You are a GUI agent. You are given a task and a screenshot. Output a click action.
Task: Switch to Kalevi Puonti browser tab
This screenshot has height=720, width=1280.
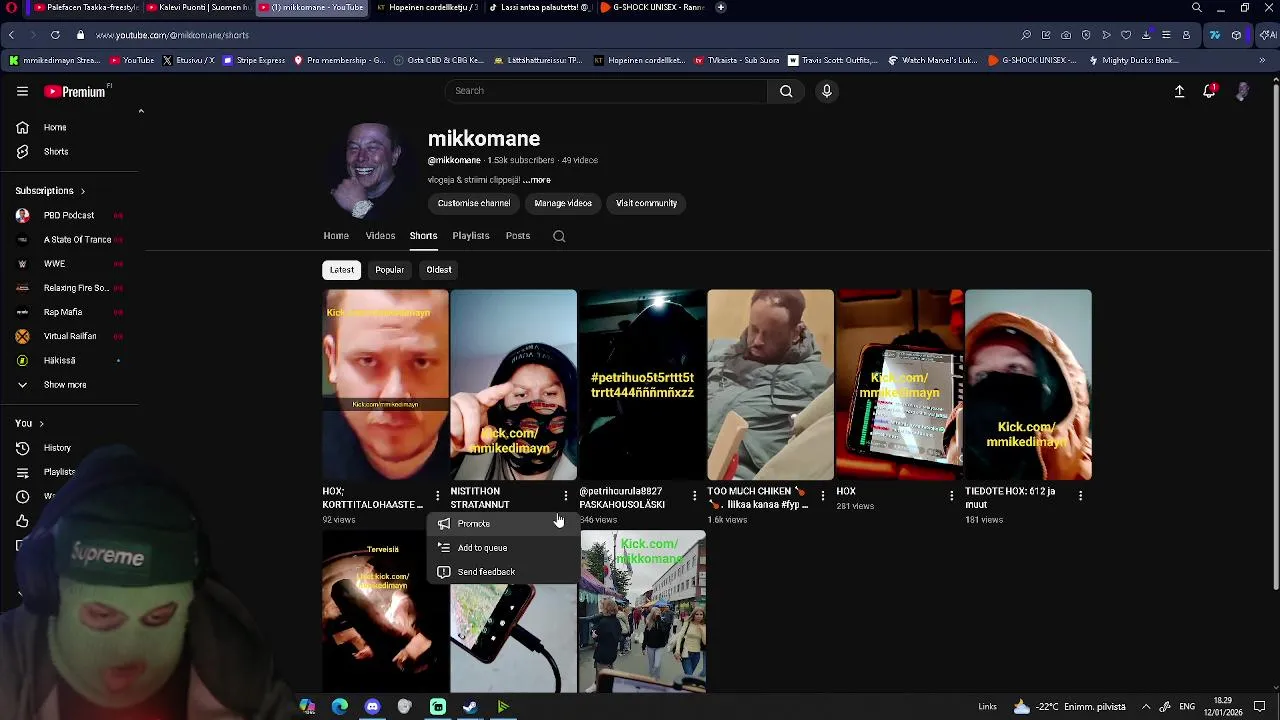pyautogui.click(x=198, y=7)
